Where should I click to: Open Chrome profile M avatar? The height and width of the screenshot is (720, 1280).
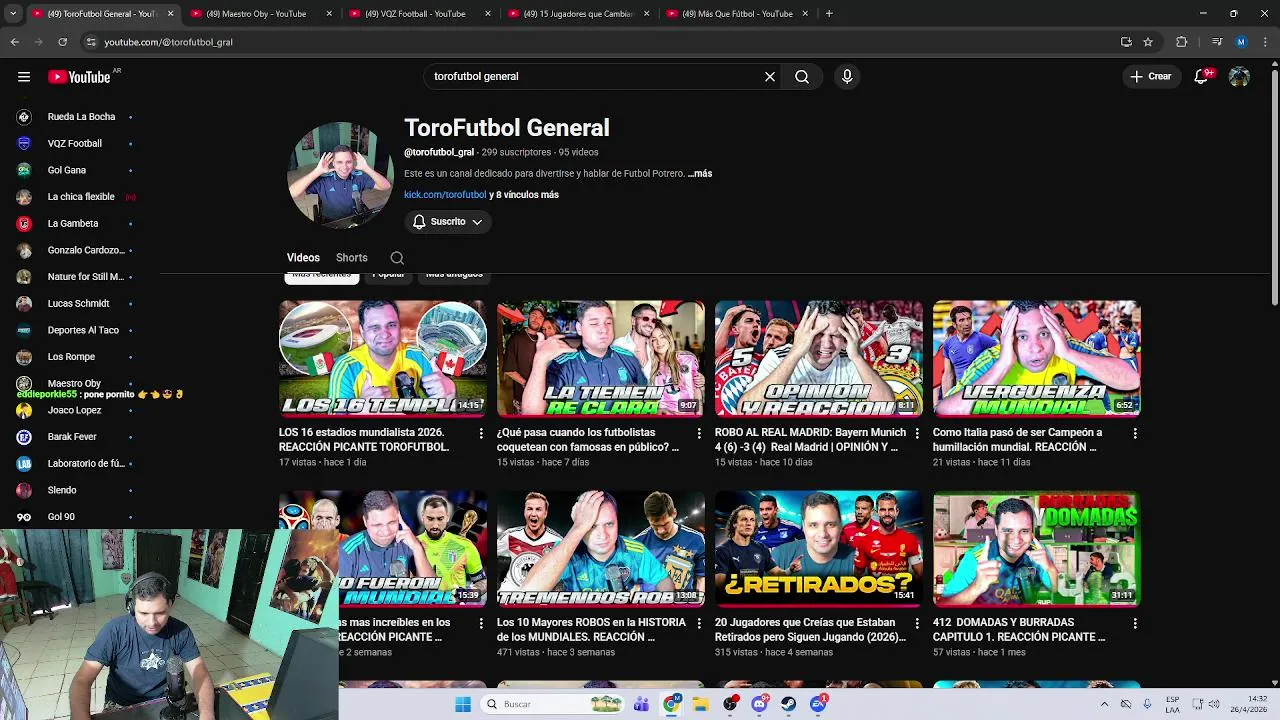tap(1241, 42)
